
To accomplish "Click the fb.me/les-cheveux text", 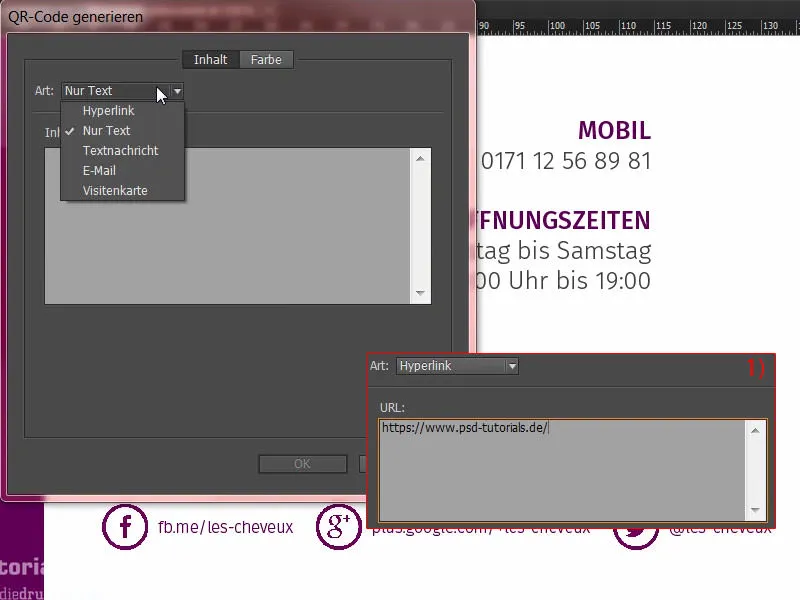I will tap(226, 527).
